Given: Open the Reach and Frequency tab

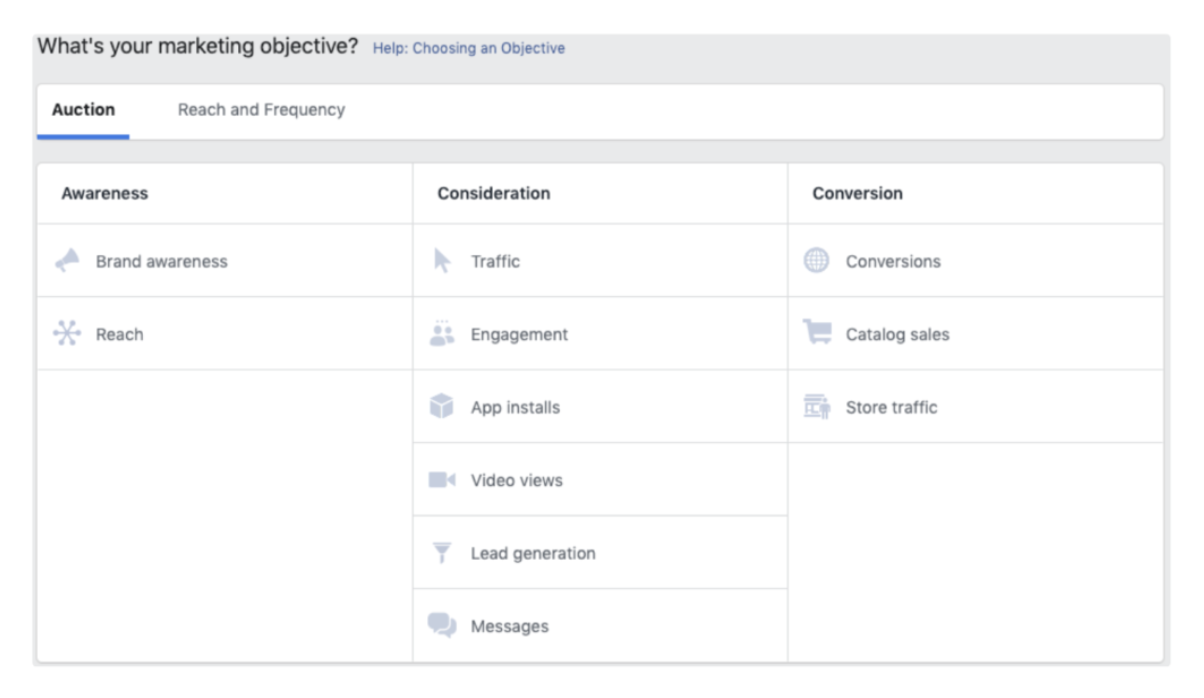Looking at the screenshot, I should [261, 110].
